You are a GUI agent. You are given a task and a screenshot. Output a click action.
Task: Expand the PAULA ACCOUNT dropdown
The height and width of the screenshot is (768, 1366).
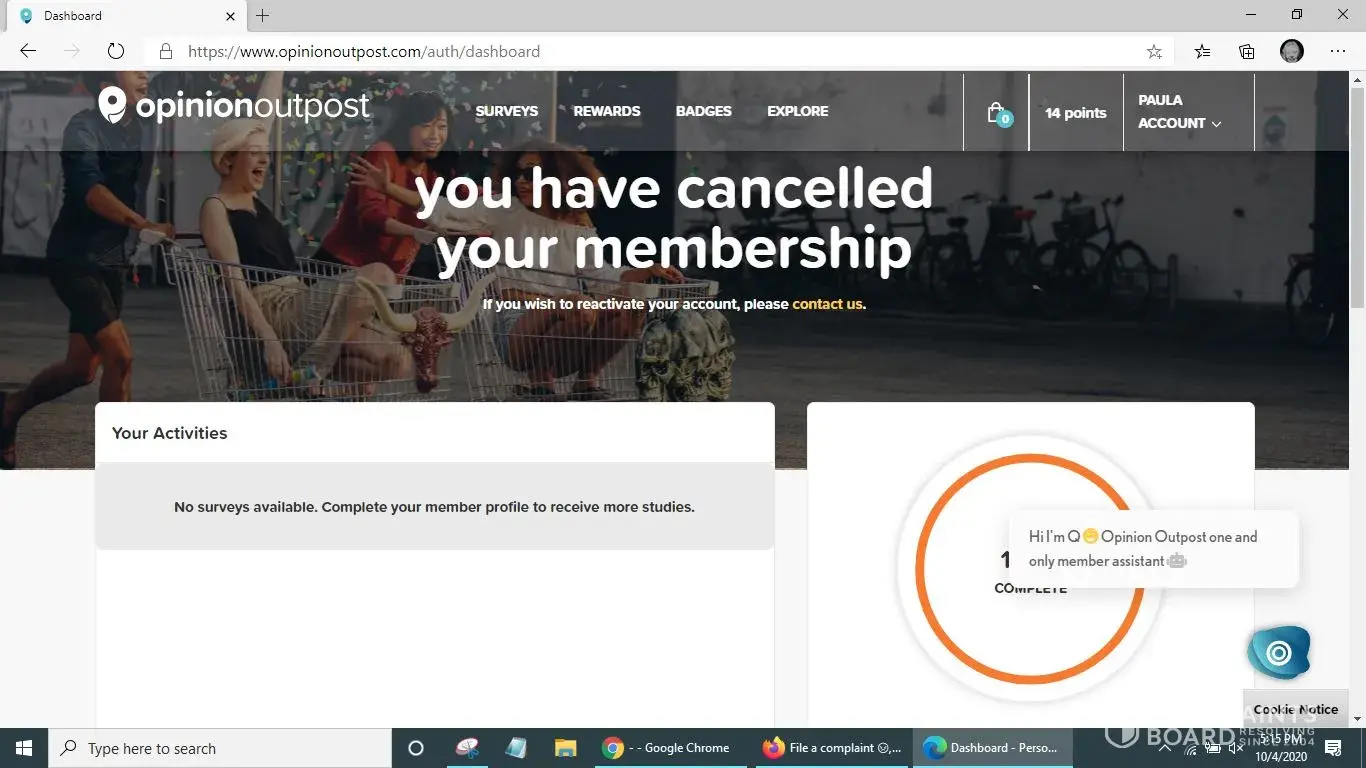point(1180,112)
